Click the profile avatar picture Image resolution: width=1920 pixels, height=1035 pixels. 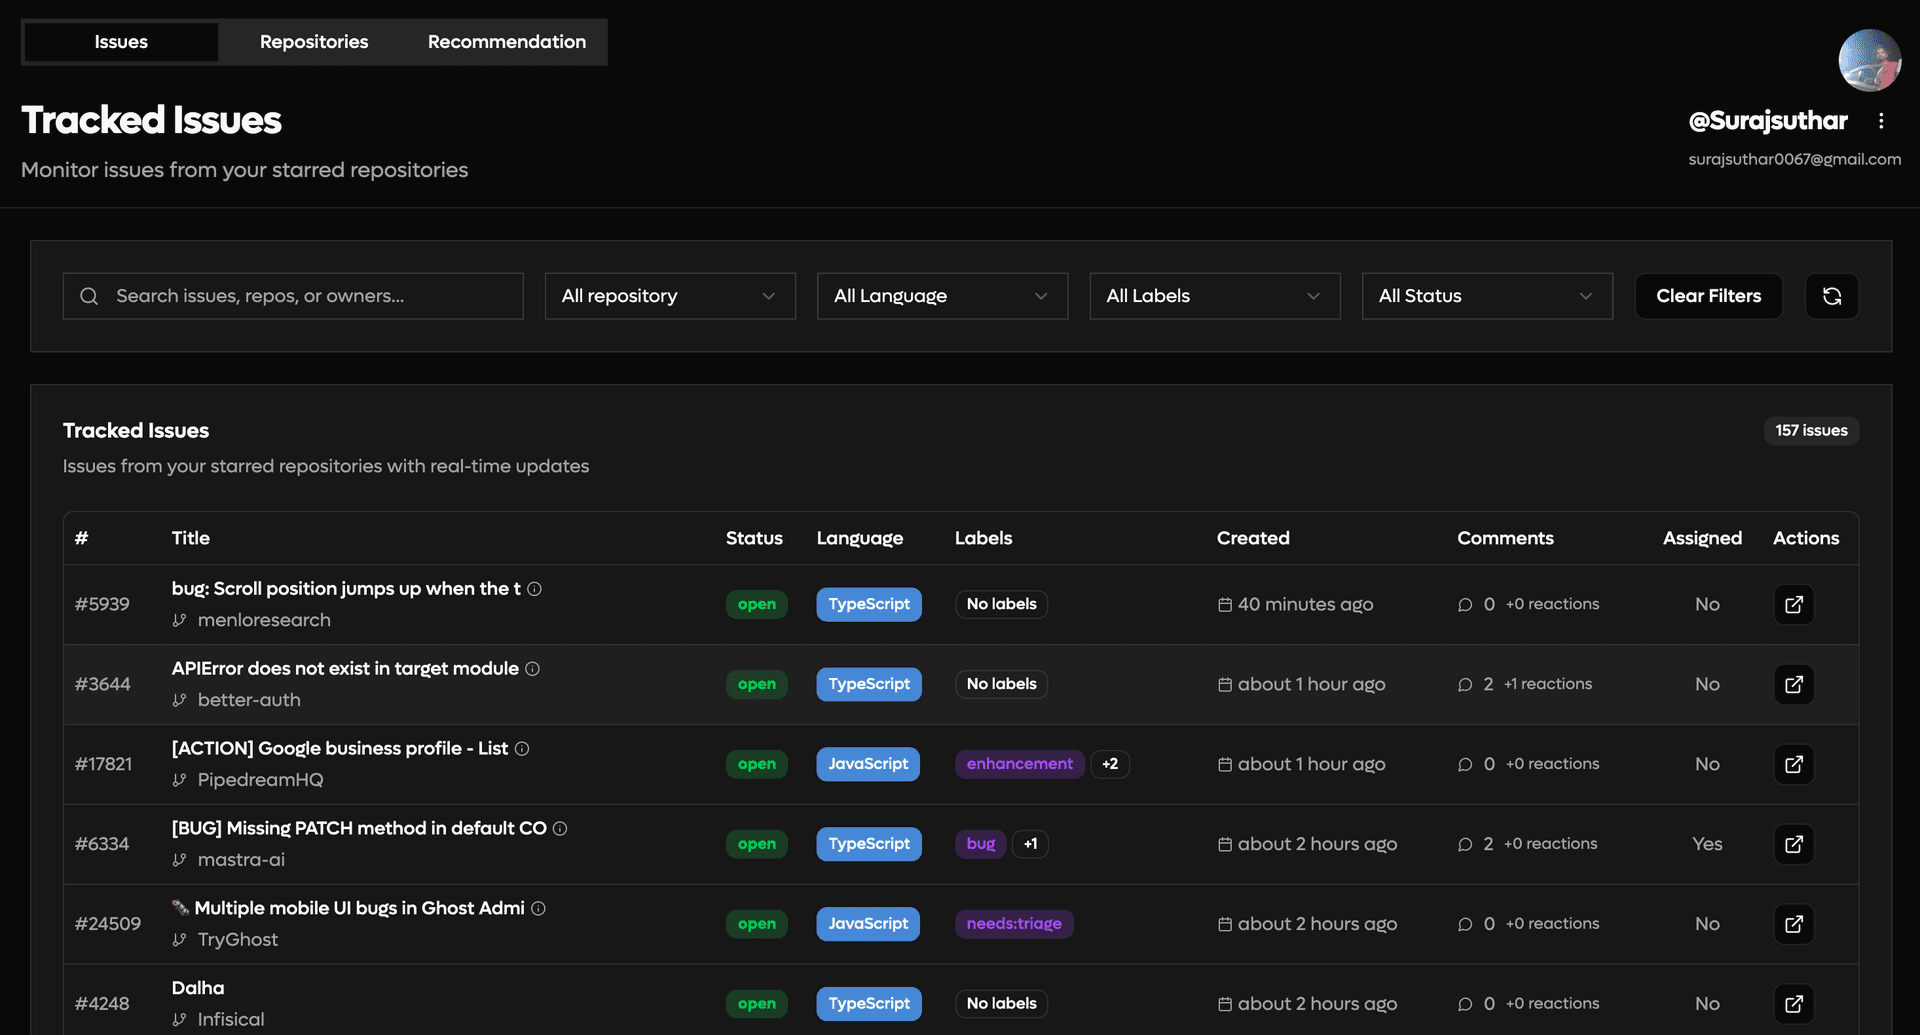click(1869, 60)
